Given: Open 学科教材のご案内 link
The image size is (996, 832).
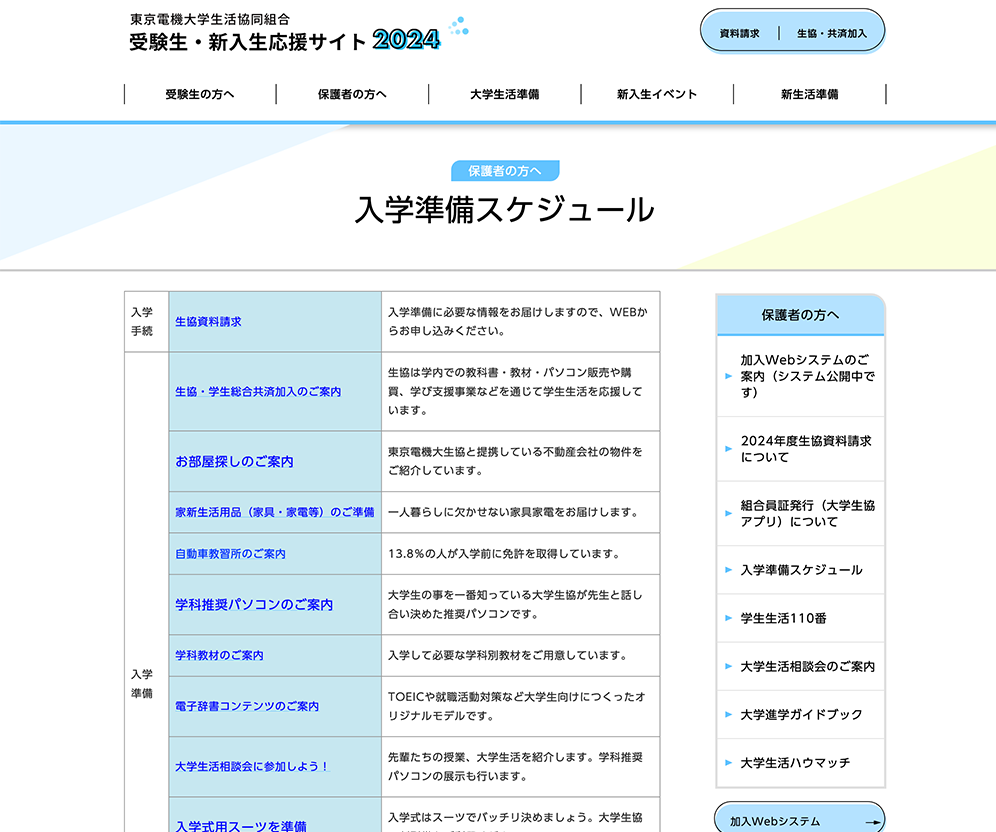Looking at the screenshot, I should tap(219, 655).
